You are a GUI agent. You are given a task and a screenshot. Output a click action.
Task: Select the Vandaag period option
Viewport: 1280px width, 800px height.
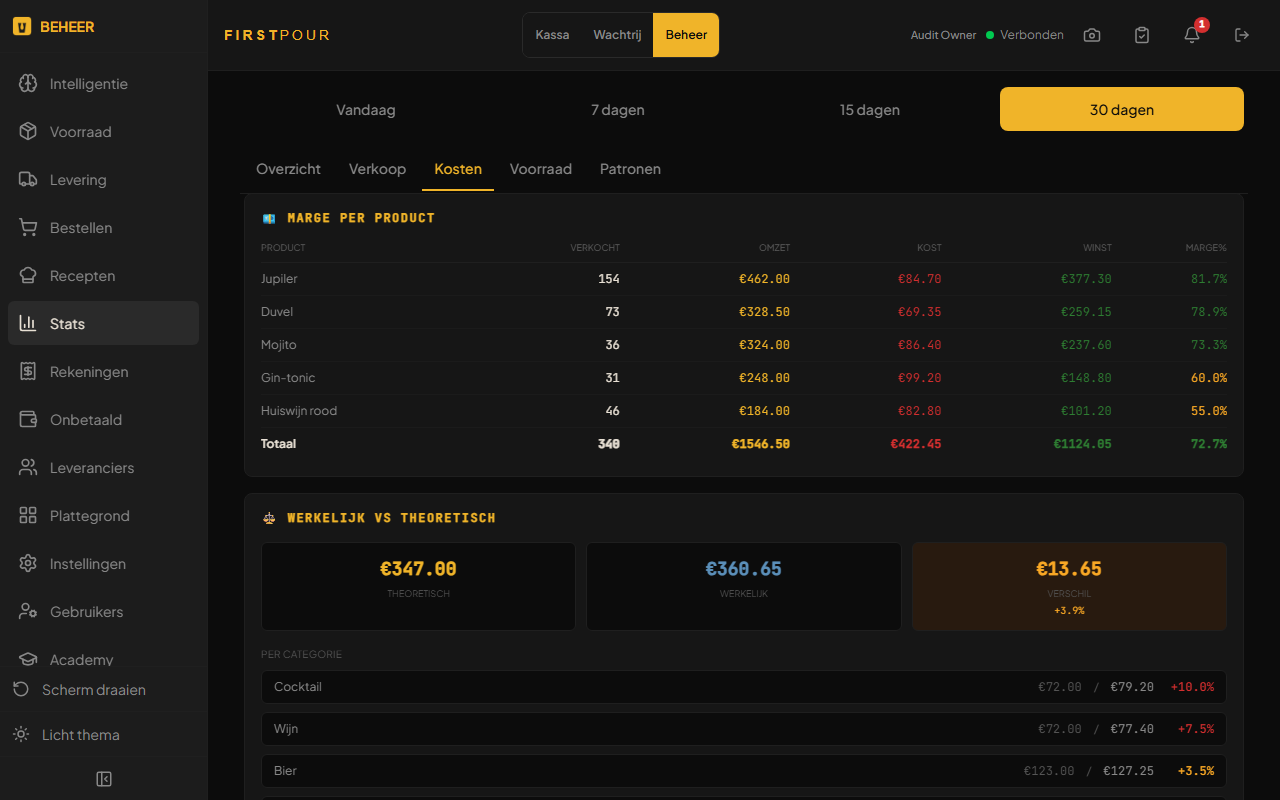tap(366, 110)
